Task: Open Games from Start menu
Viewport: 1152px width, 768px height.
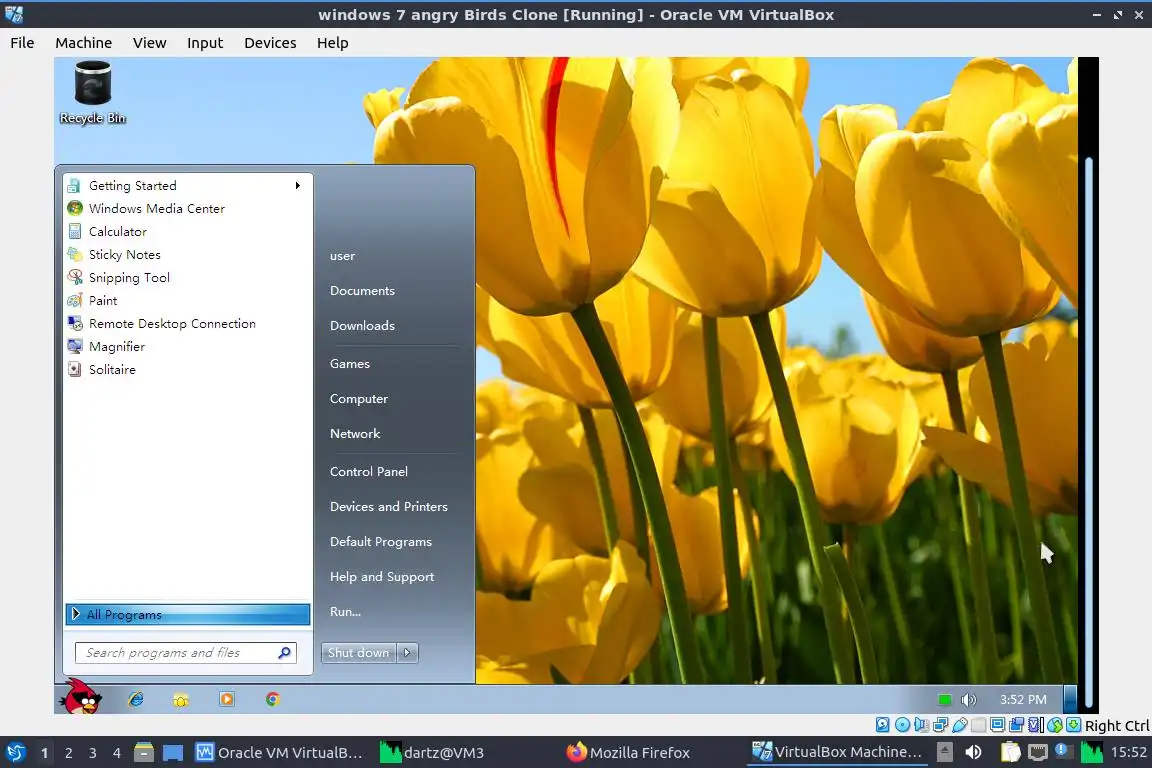Action: click(x=350, y=364)
